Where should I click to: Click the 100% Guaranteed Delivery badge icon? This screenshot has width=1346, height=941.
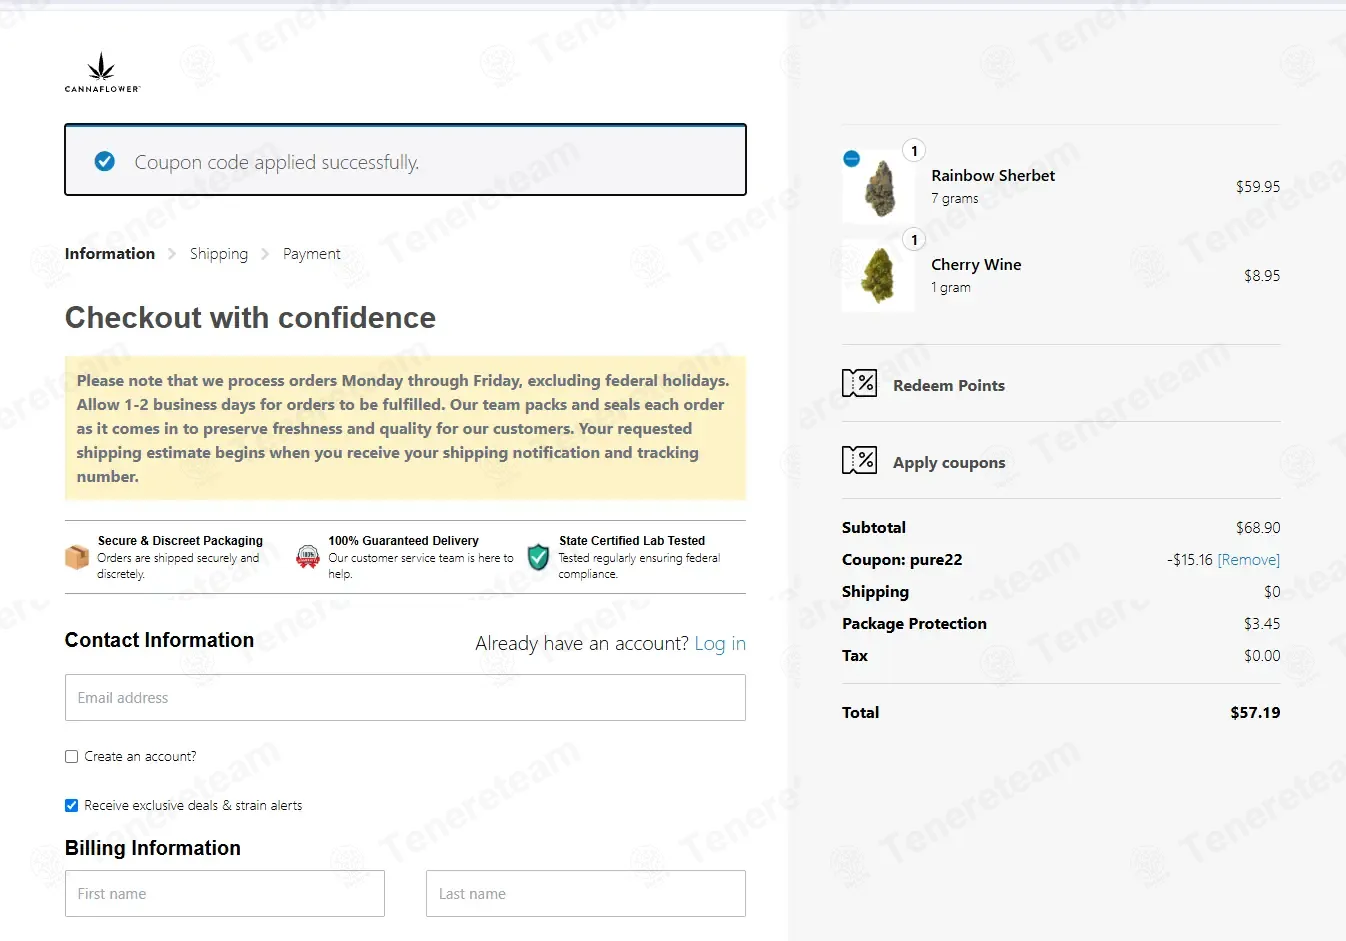tap(308, 557)
